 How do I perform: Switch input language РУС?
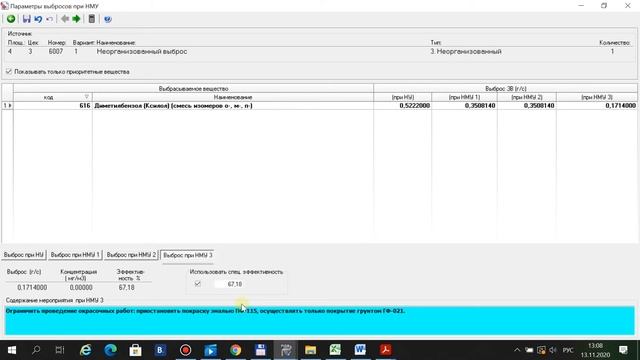pyautogui.click(x=568, y=350)
